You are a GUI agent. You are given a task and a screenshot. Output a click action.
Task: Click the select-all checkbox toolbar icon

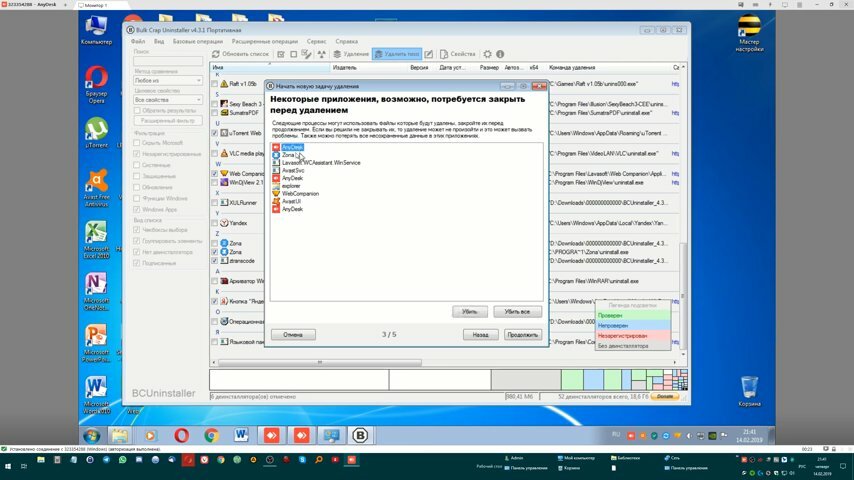[x=281, y=54]
